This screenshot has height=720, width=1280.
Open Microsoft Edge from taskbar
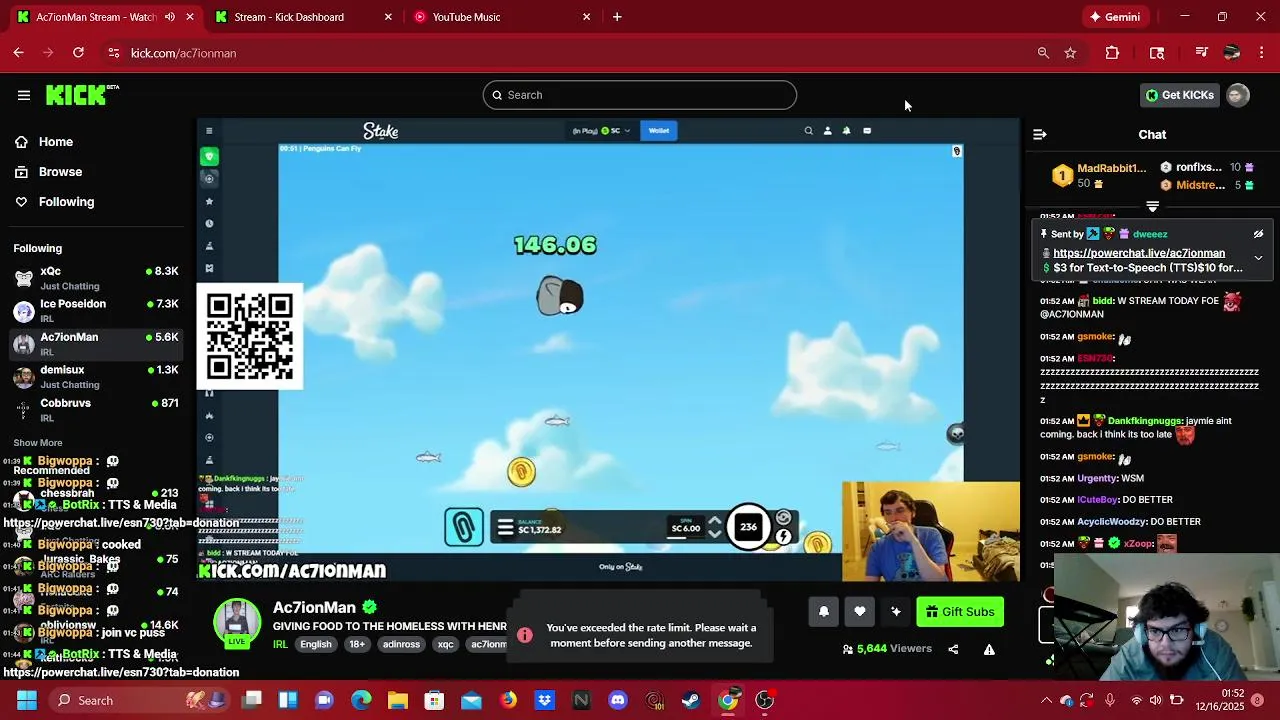click(361, 700)
